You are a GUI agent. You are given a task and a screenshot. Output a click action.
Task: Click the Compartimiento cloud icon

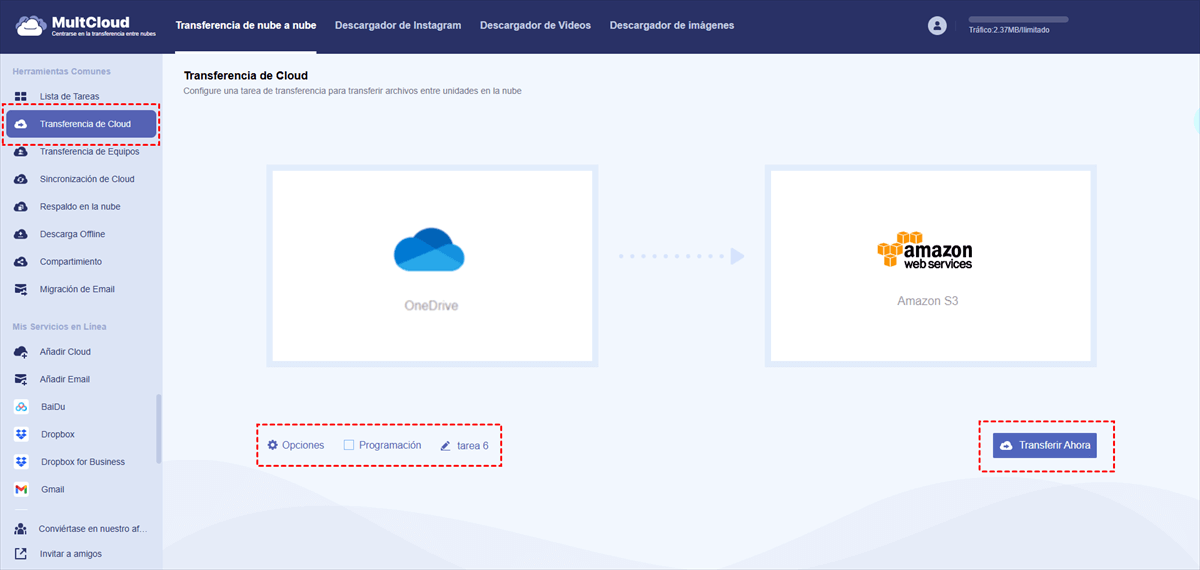[x=20, y=262]
